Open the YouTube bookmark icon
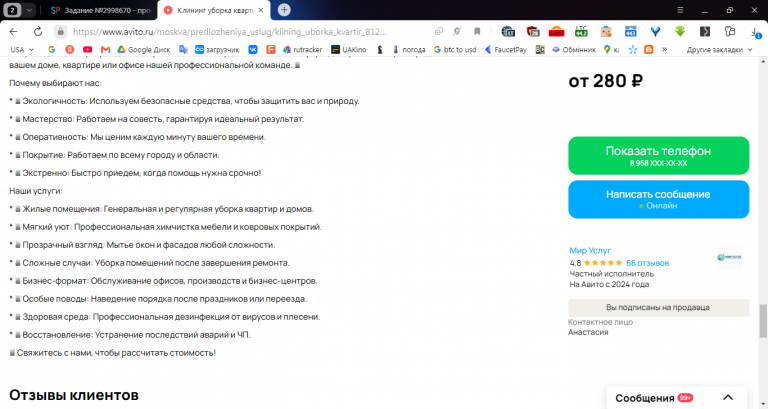The image size is (768, 409). click(x=87, y=49)
